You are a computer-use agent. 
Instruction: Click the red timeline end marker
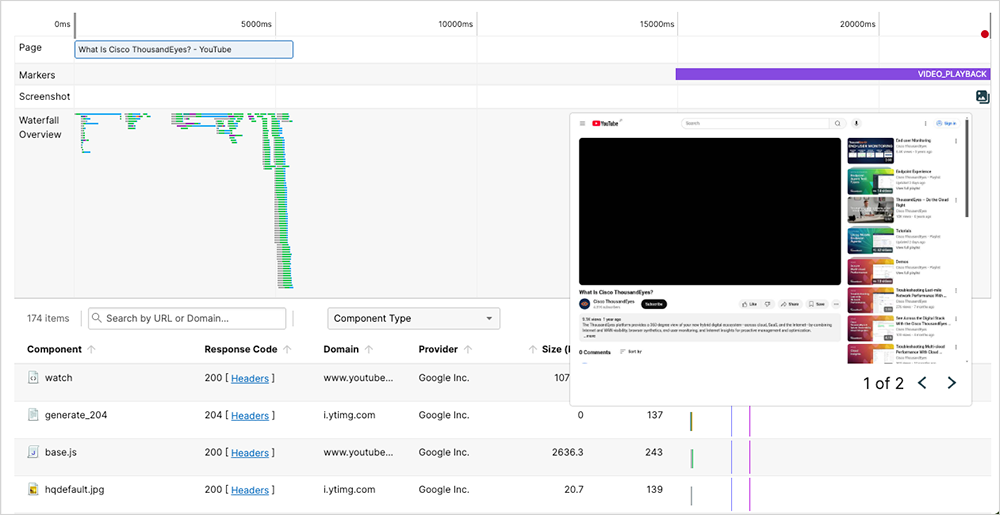pos(985,34)
